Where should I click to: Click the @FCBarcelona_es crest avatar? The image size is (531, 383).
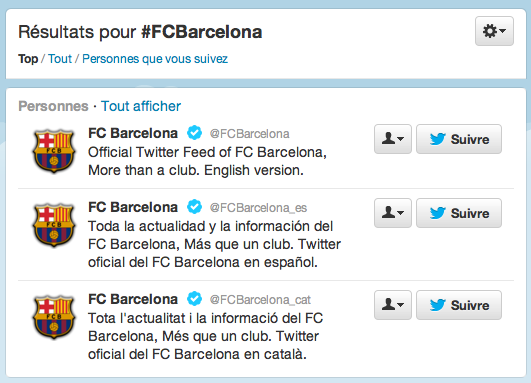(54, 225)
